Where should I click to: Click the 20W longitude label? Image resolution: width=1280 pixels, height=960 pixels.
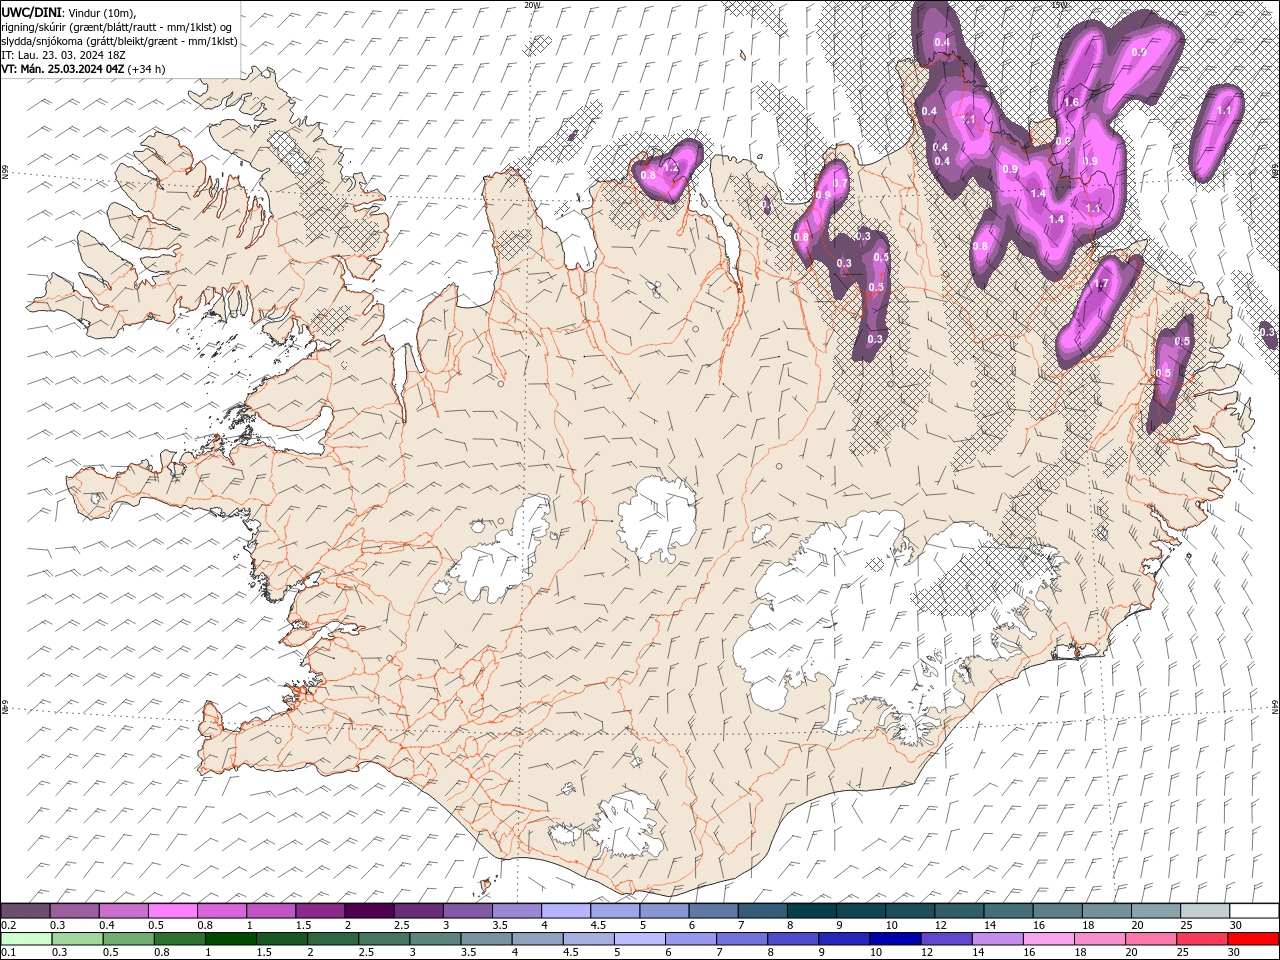tap(532, 5)
